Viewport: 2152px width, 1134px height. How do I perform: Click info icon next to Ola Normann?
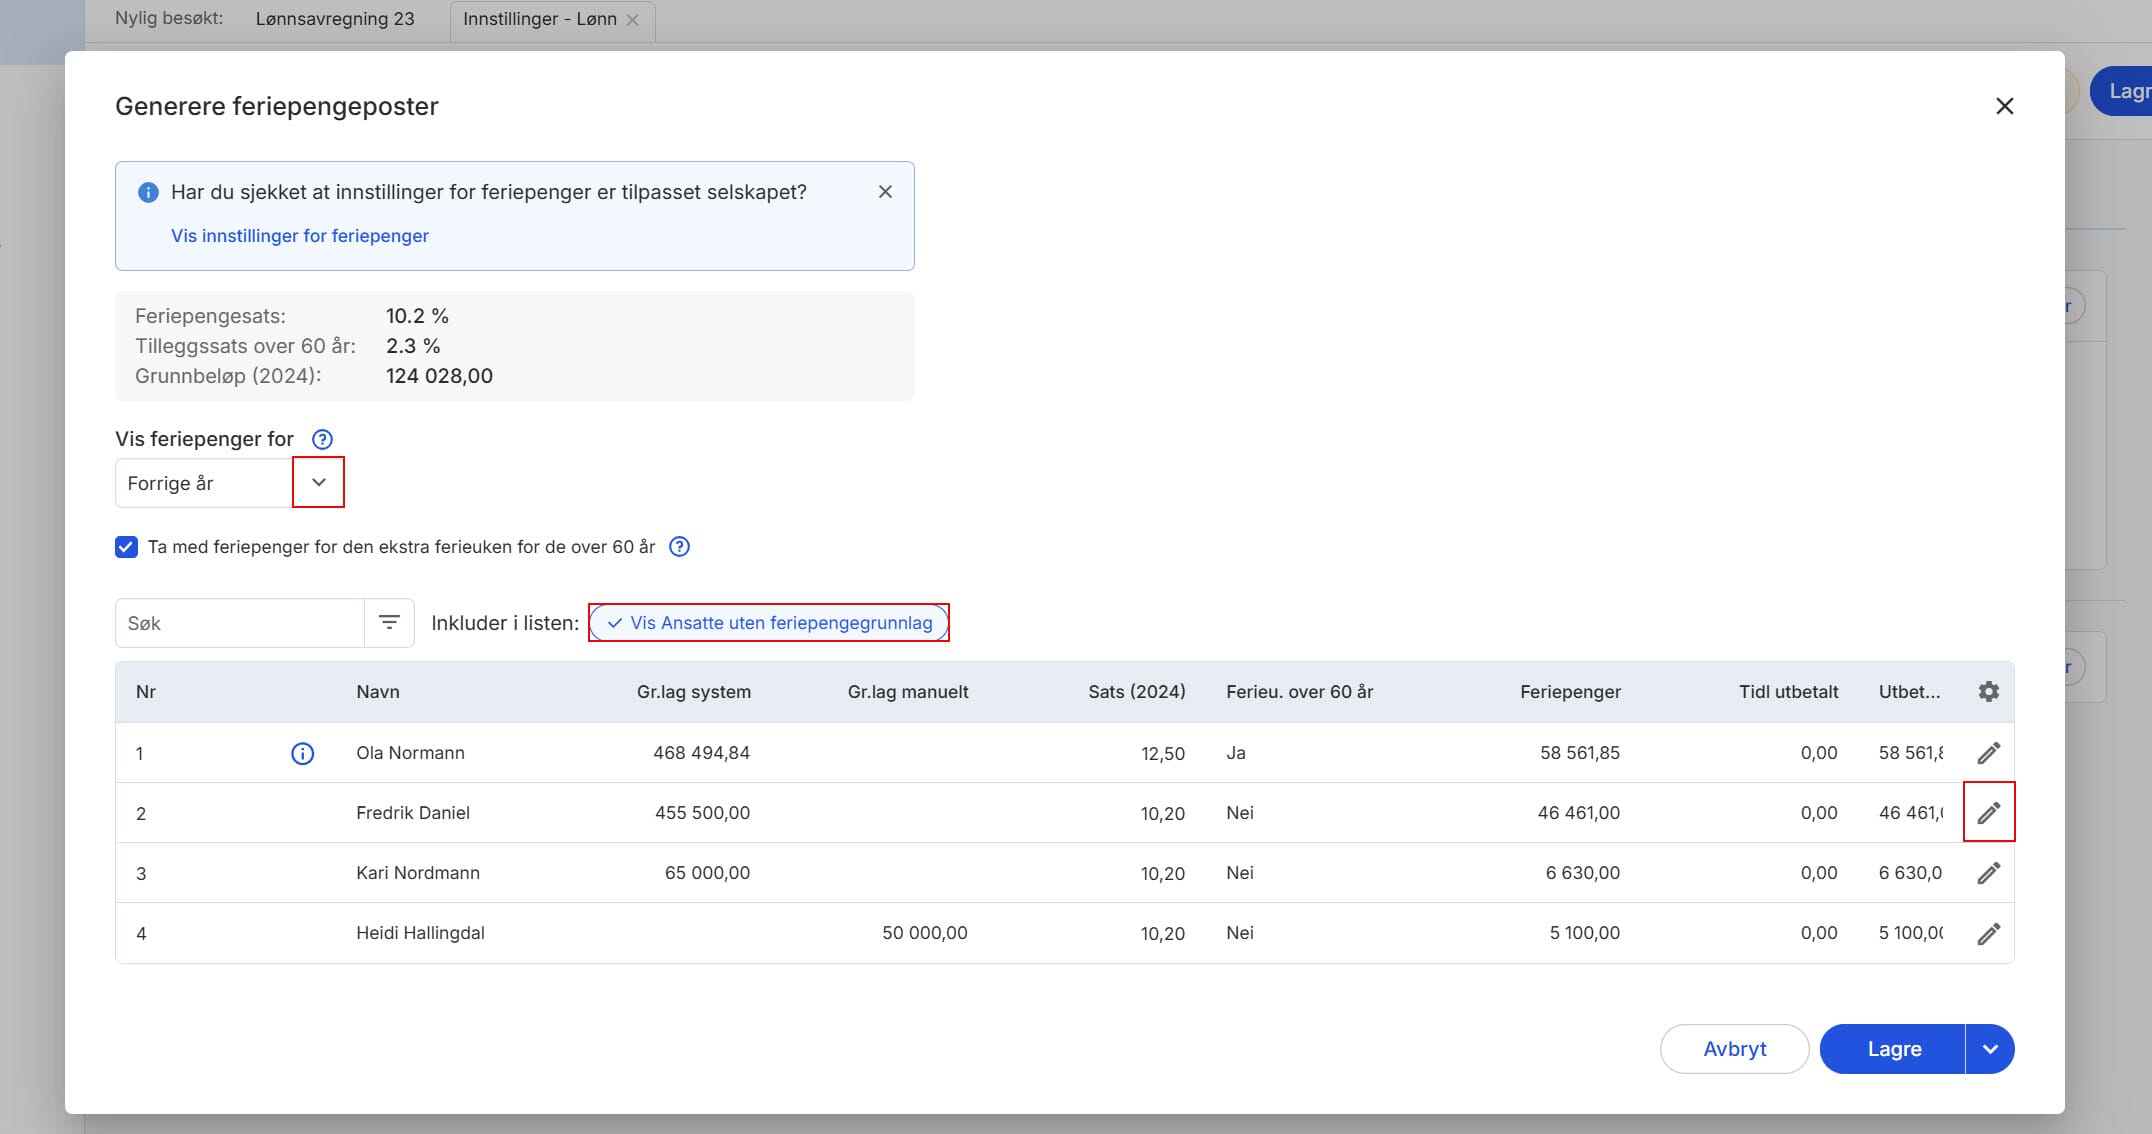coord(302,753)
